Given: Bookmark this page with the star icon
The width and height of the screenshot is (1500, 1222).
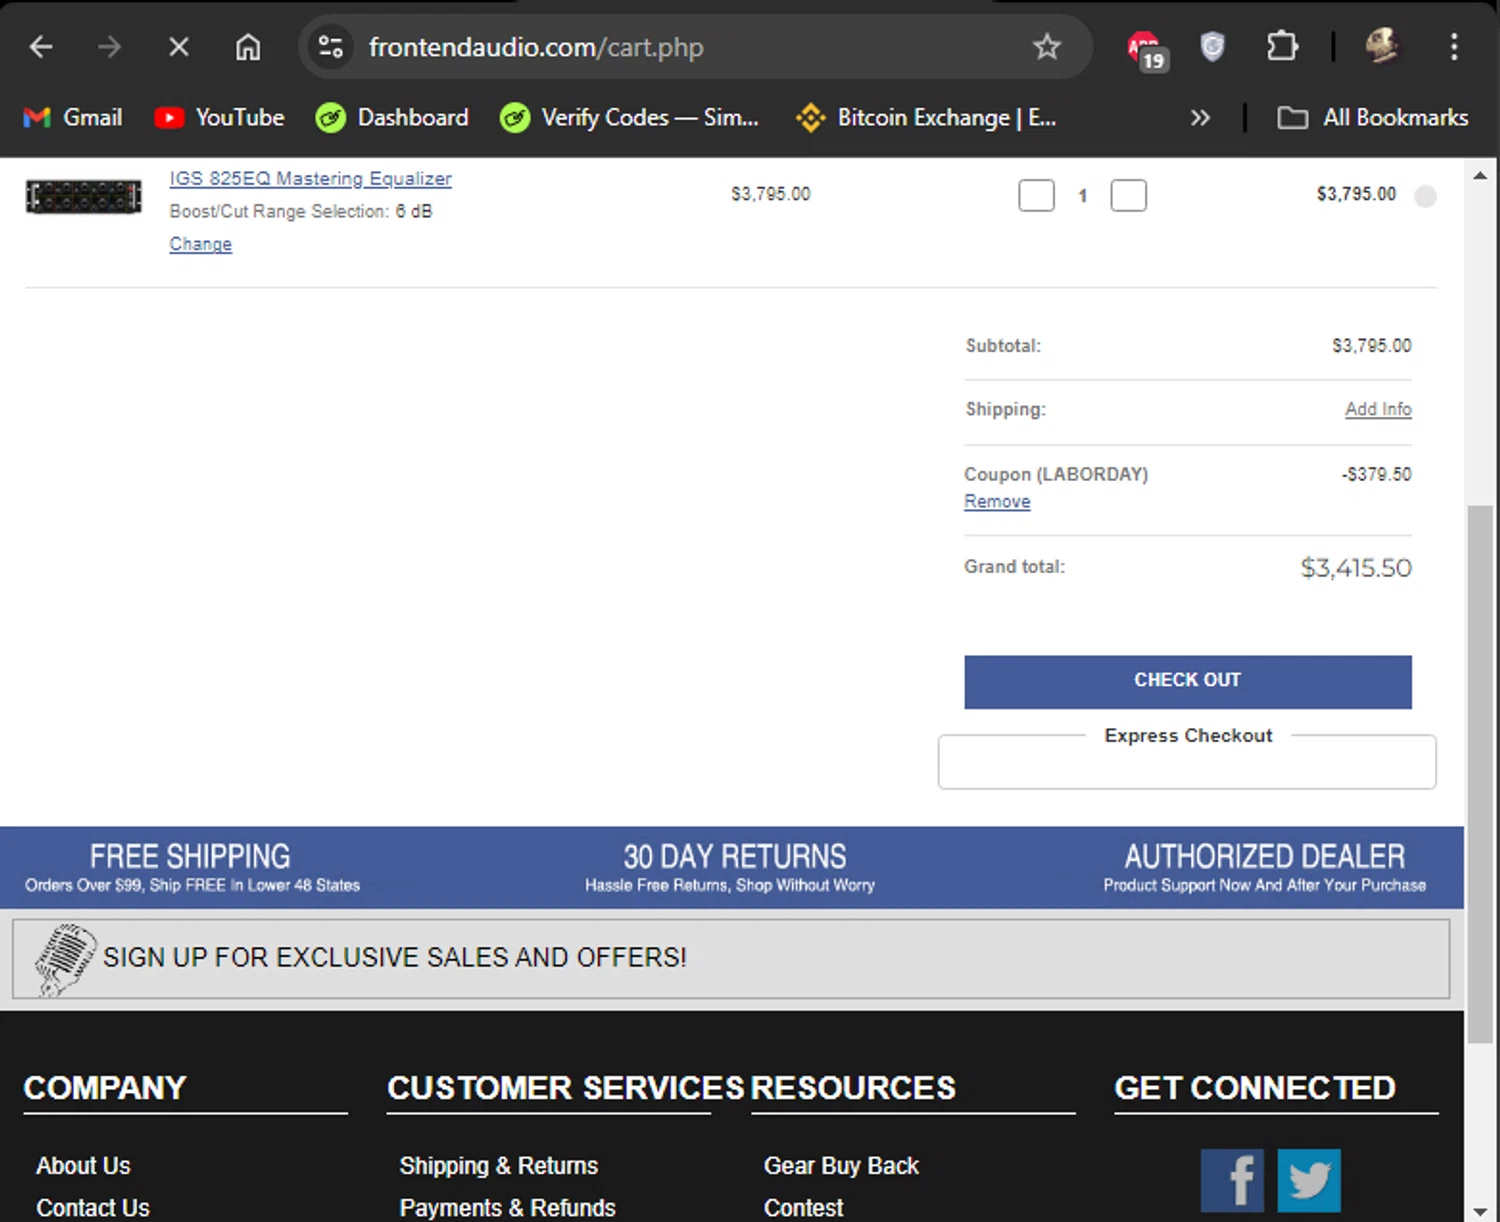Looking at the screenshot, I should point(1047,47).
